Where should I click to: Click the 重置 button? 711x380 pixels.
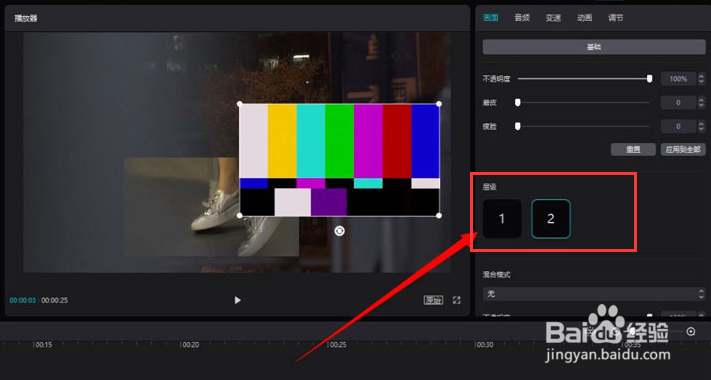click(633, 149)
